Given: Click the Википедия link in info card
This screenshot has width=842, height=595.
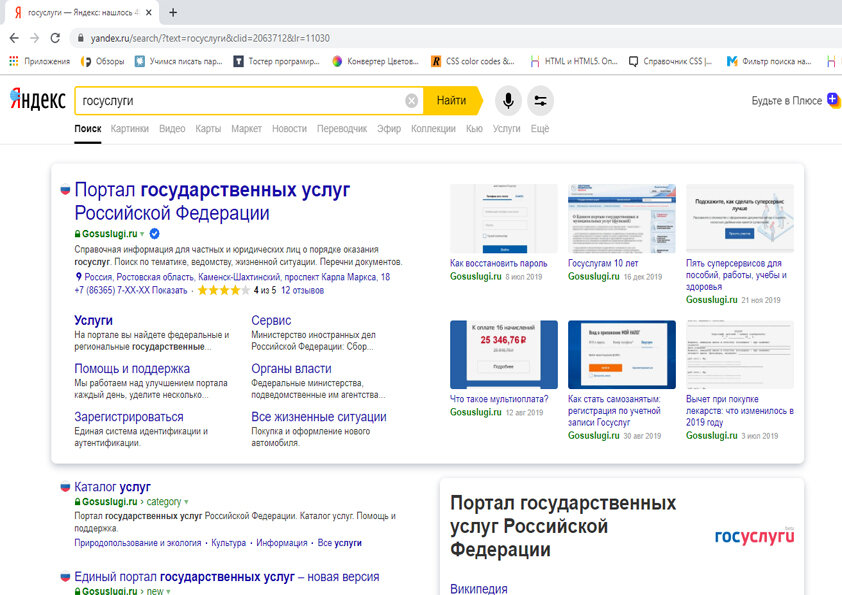Looking at the screenshot, I should click(478, 589).
